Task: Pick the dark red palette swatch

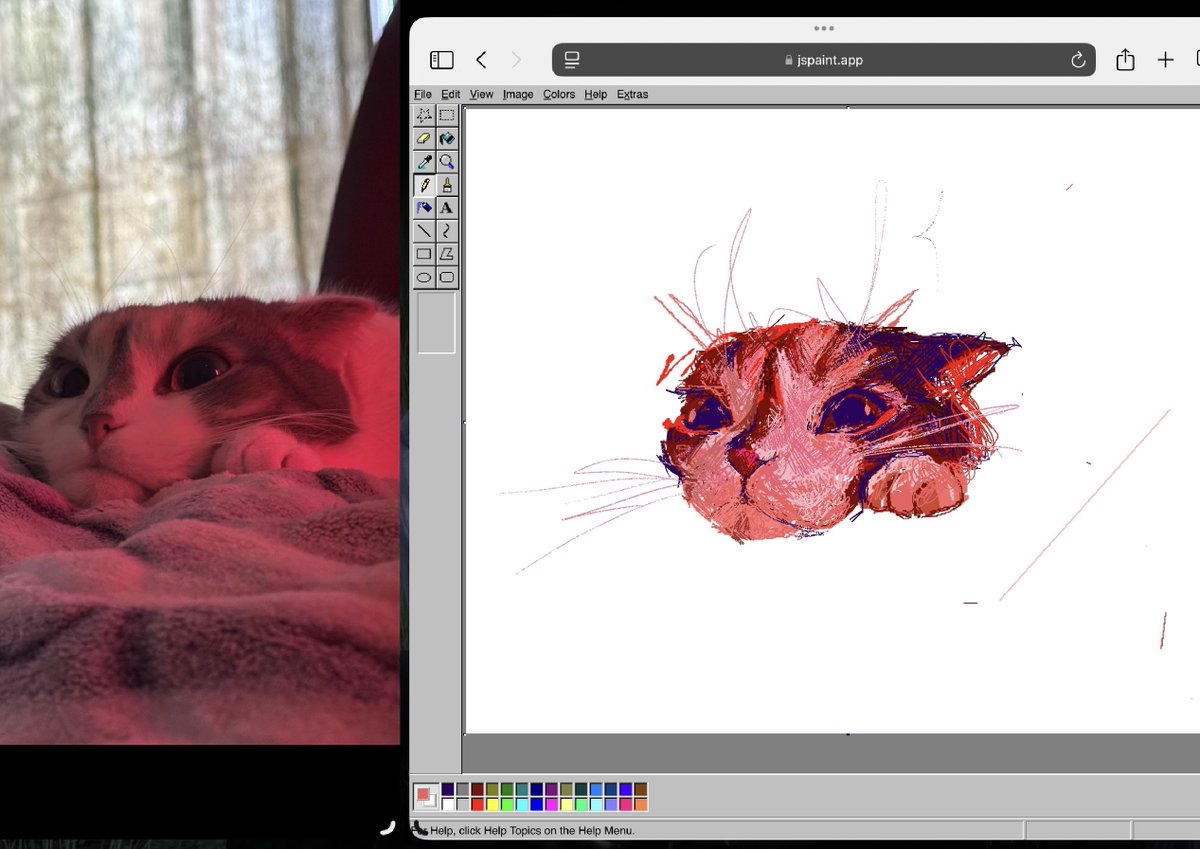Action: tap(478, 789)
